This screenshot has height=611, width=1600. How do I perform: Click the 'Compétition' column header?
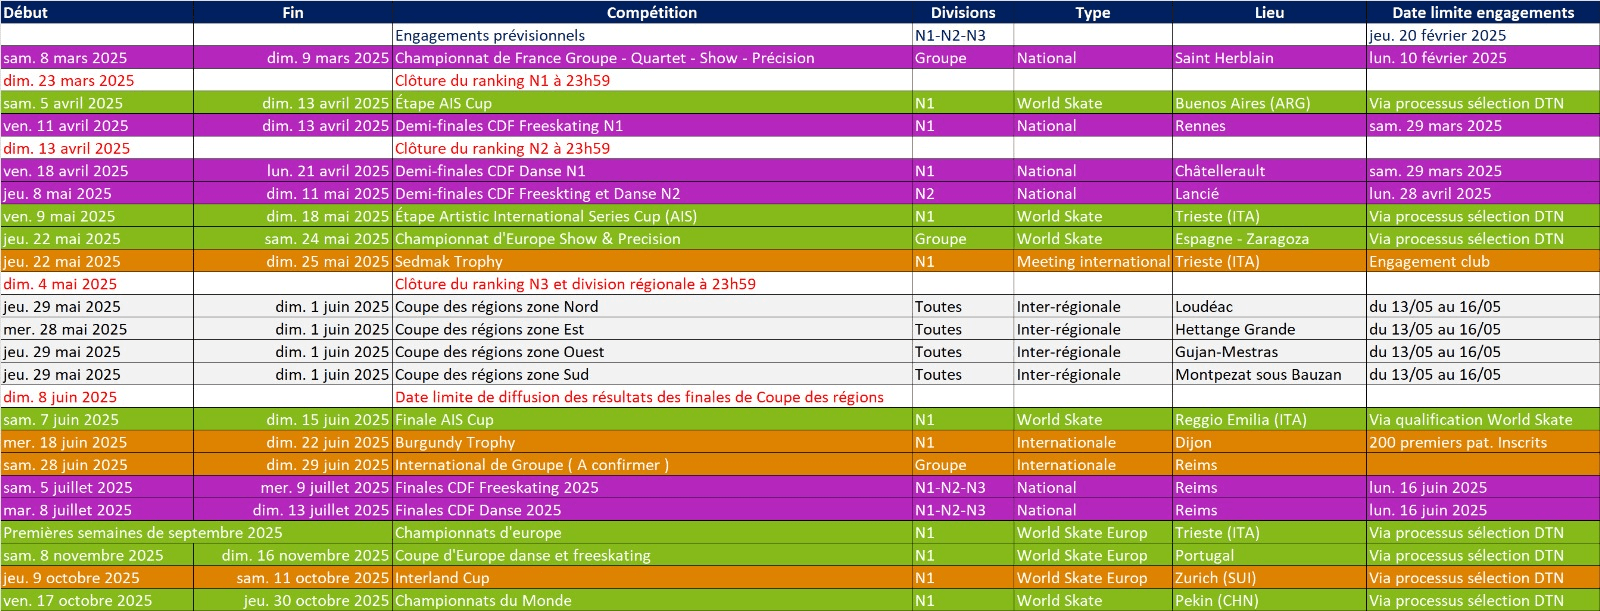(x=652, y=12)
